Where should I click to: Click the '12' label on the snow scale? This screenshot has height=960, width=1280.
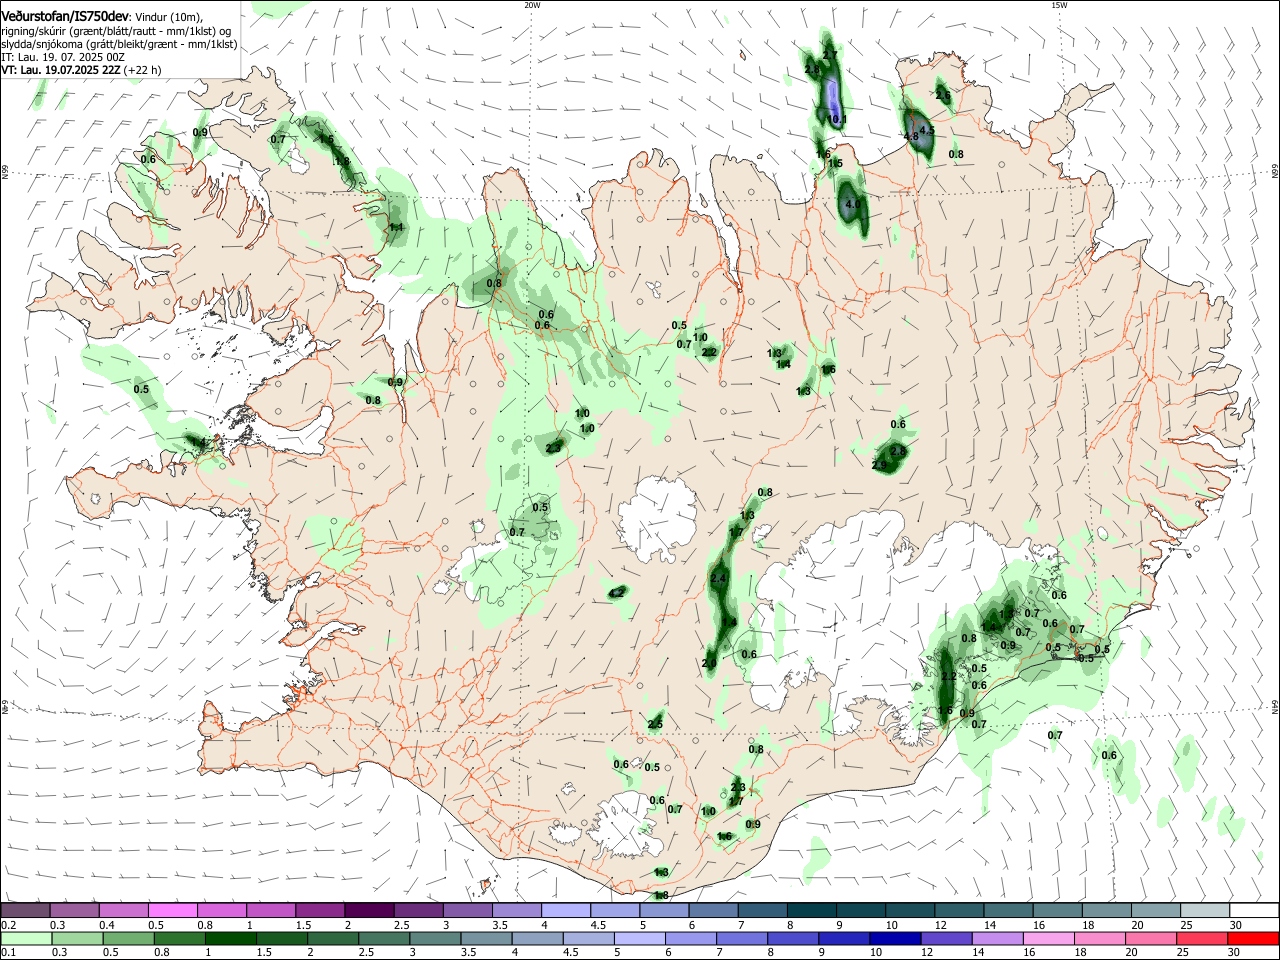pos(940,925)
